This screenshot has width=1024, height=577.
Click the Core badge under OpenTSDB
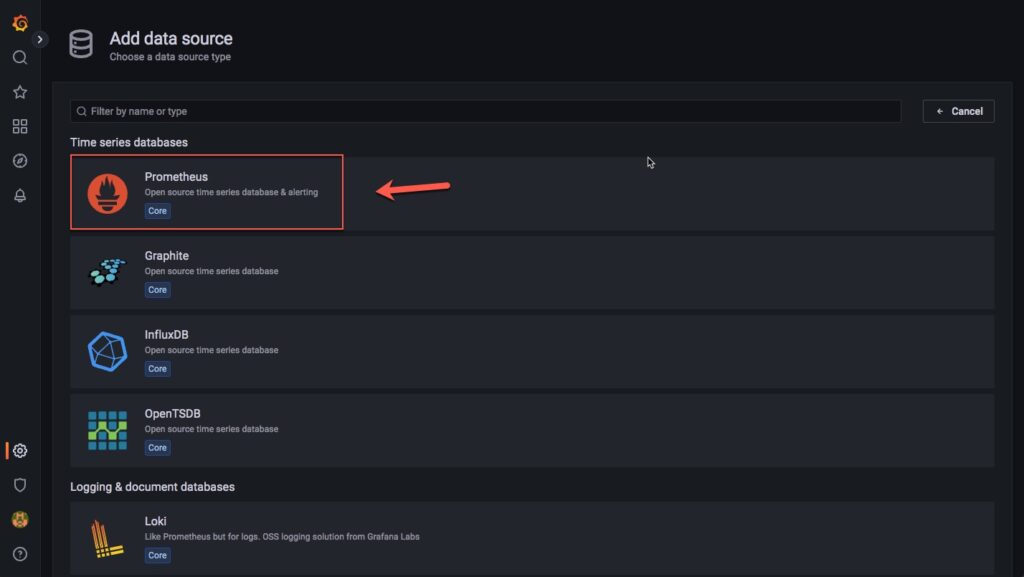[x=157, y=448]
